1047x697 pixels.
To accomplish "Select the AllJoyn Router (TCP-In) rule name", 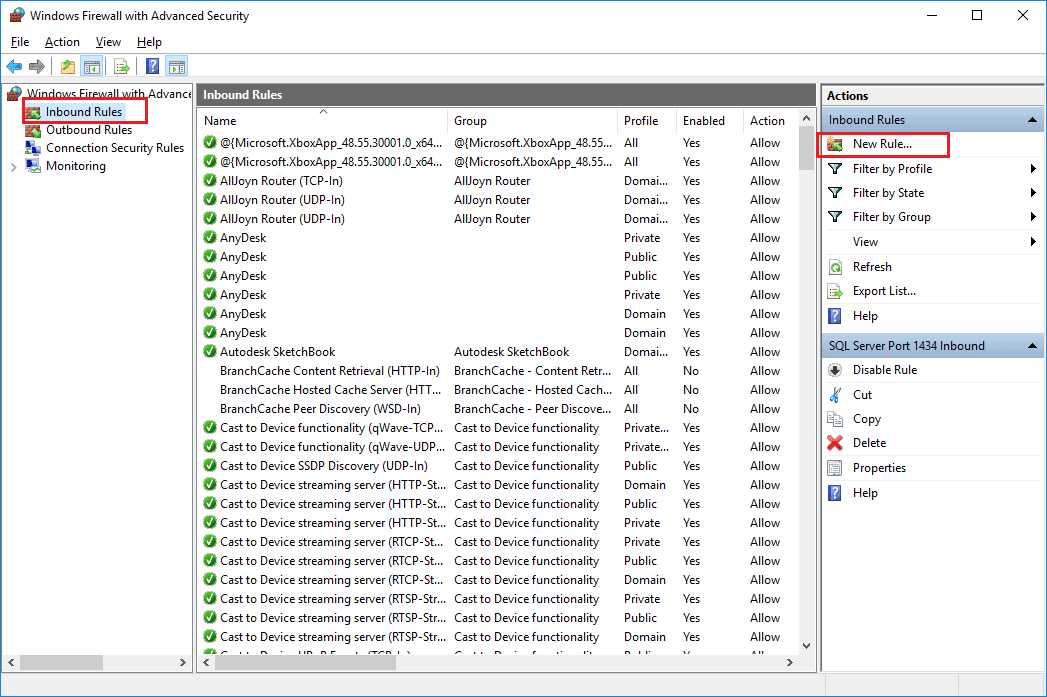I will 281,181.
